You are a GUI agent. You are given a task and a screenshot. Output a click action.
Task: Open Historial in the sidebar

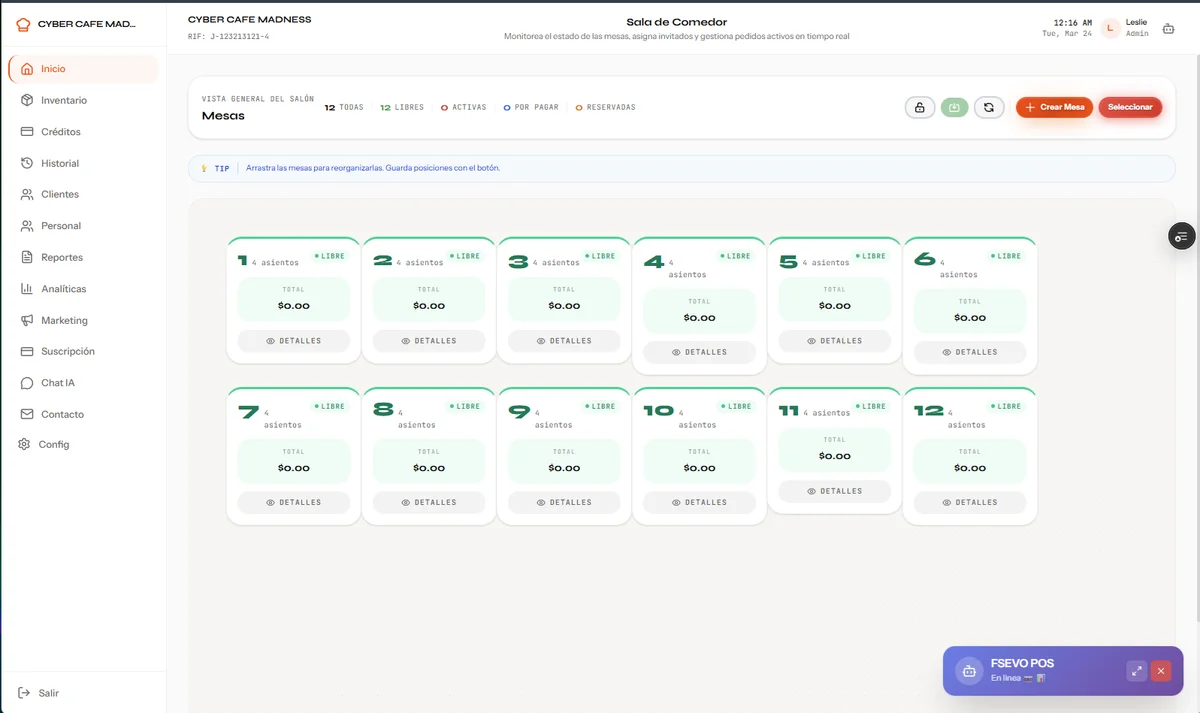(x=60, y=163)
